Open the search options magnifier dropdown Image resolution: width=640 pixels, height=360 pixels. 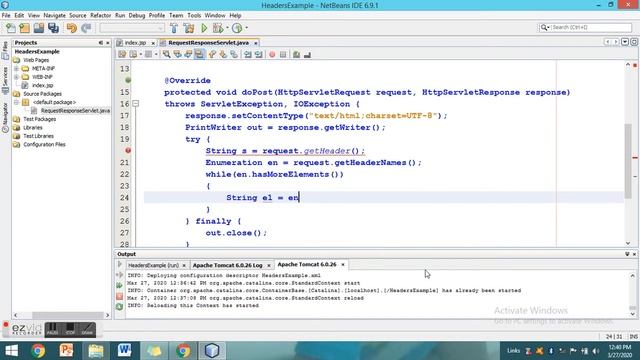point(545,27)
